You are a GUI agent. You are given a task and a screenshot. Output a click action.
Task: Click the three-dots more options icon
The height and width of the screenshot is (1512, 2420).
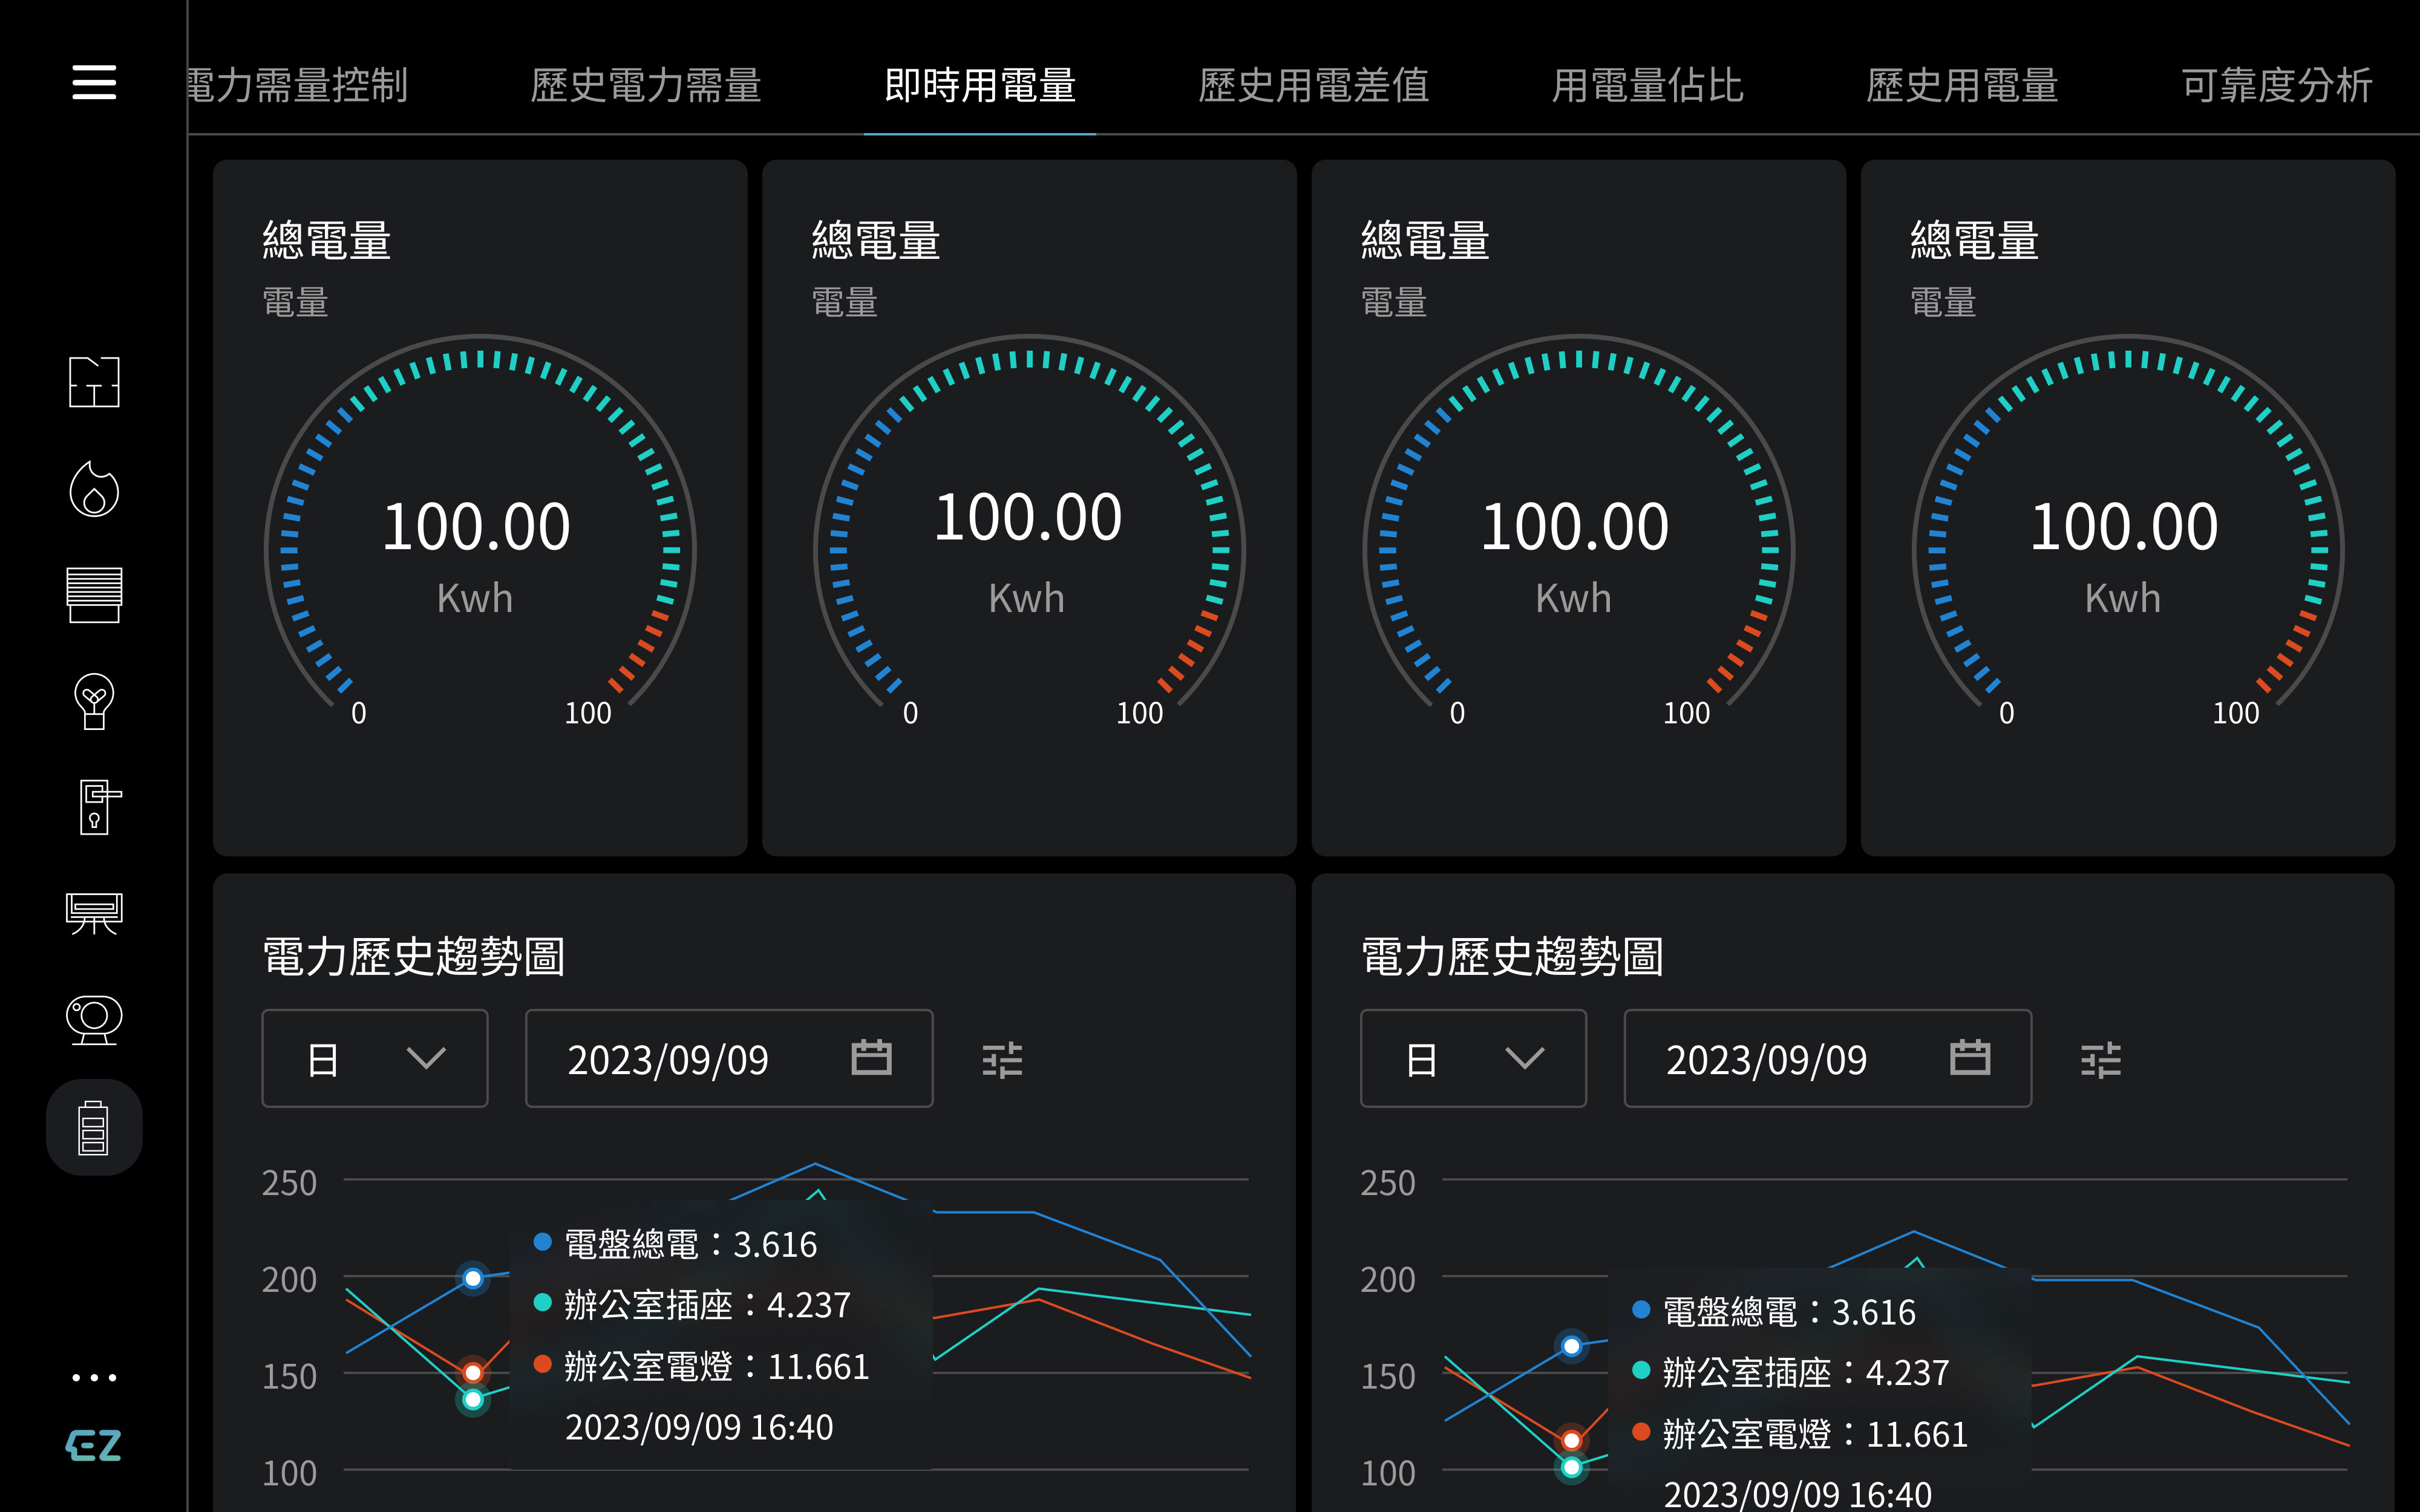(94, 1377)
